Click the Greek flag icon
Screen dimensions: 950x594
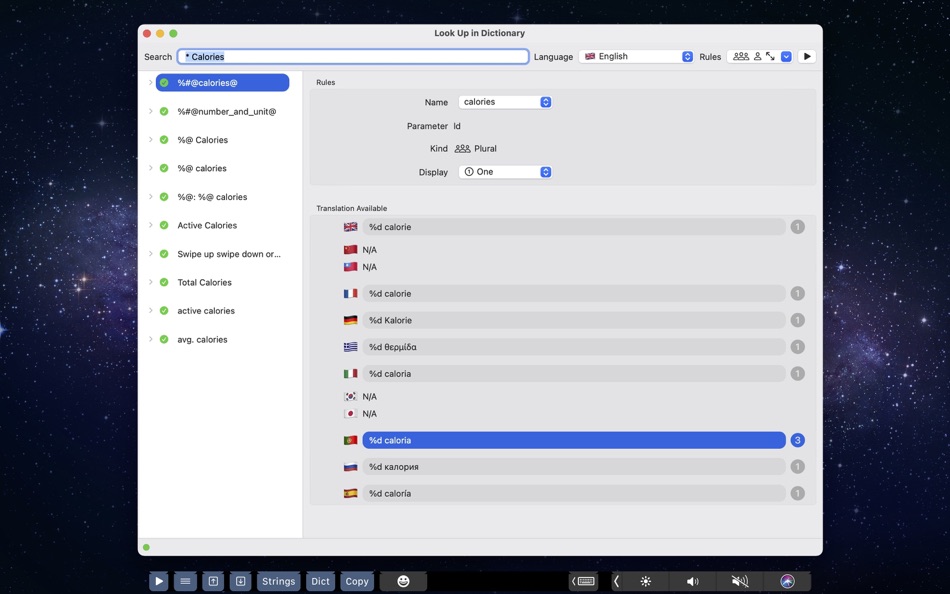[350, 347]
